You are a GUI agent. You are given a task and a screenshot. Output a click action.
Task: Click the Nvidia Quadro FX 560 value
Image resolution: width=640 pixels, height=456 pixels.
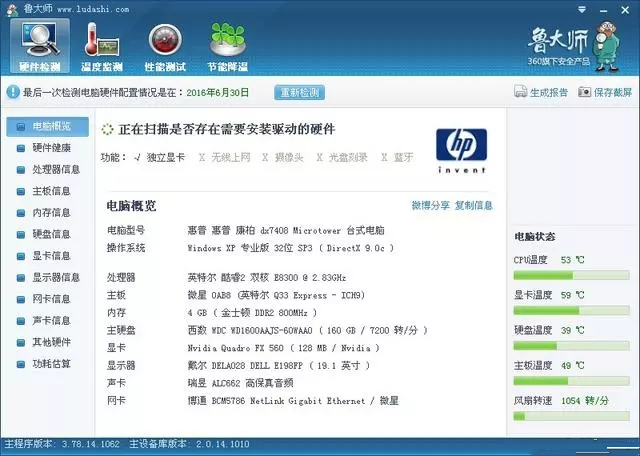coord(284,348)
